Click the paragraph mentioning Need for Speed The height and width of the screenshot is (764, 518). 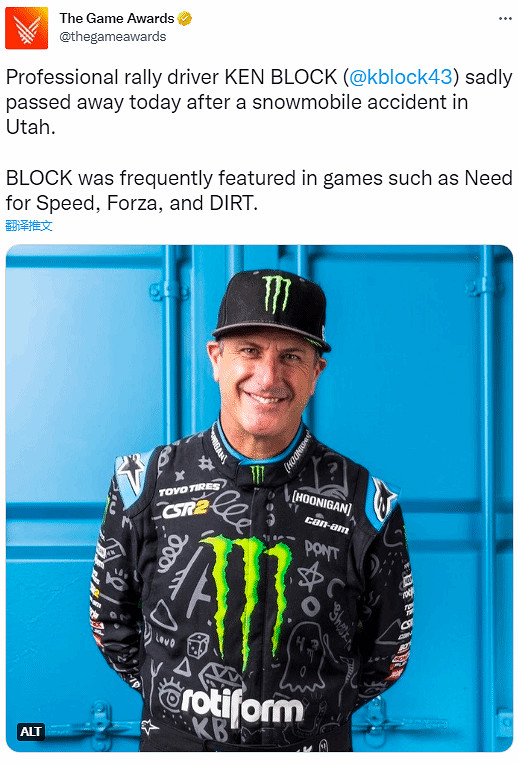(x=259, y=190)
